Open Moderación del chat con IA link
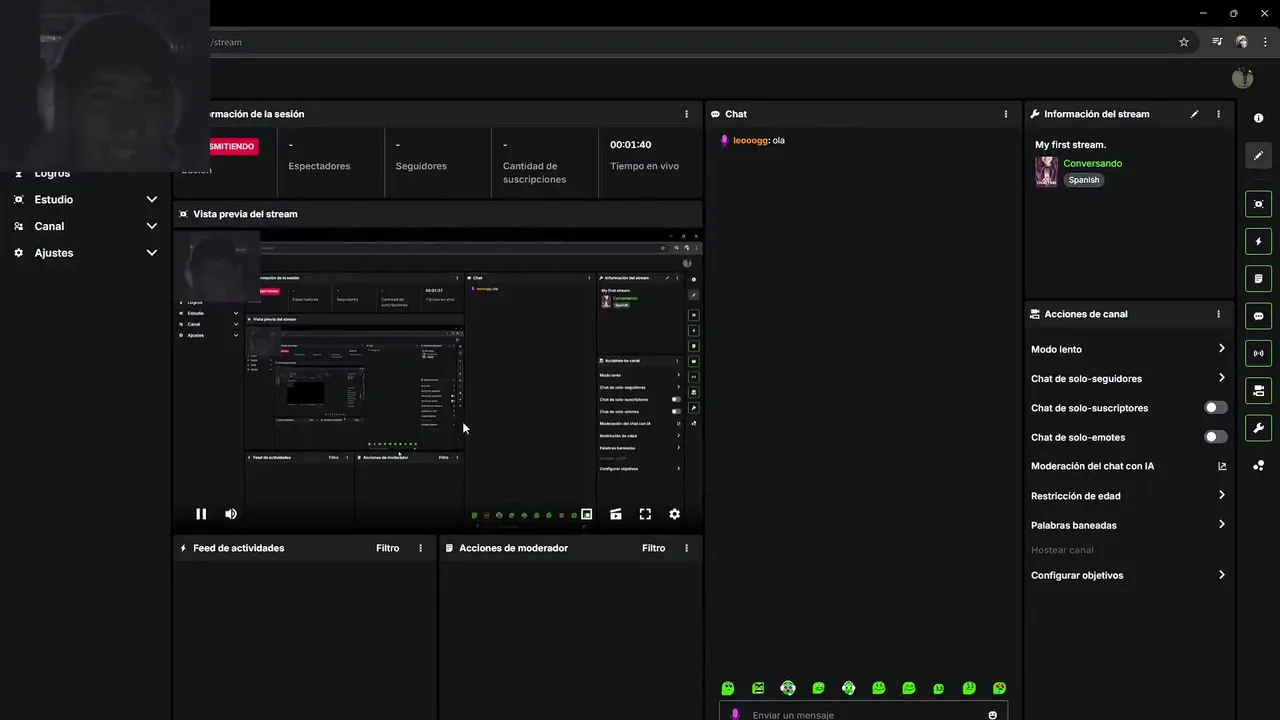 coord(1128,466)
